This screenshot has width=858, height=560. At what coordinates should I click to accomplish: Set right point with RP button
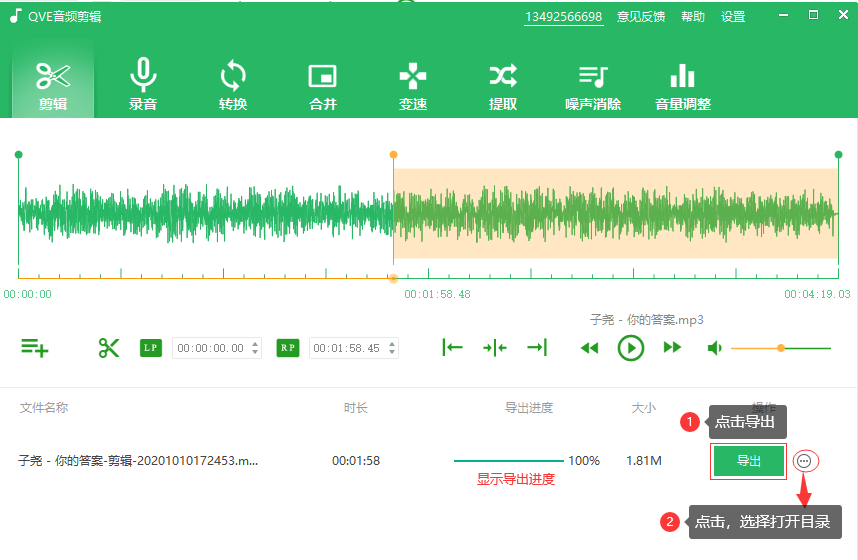tap(288, 348)
